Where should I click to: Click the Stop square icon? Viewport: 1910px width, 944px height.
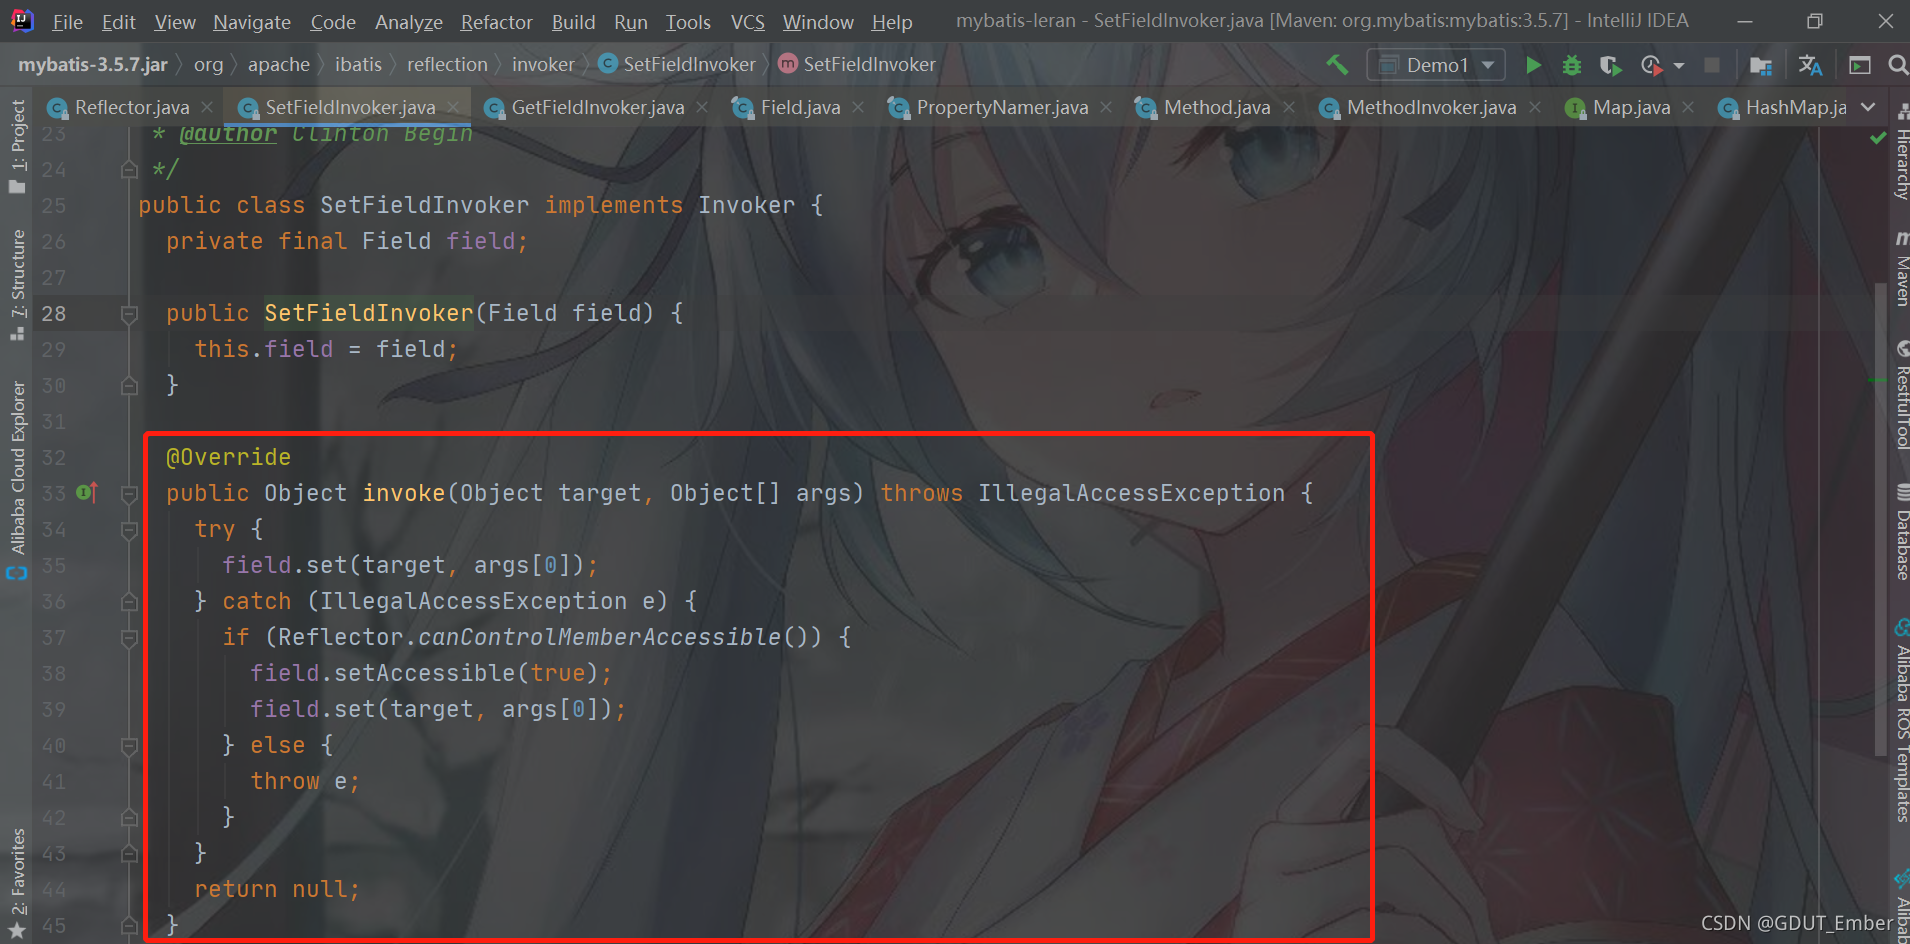(1712, 65)
